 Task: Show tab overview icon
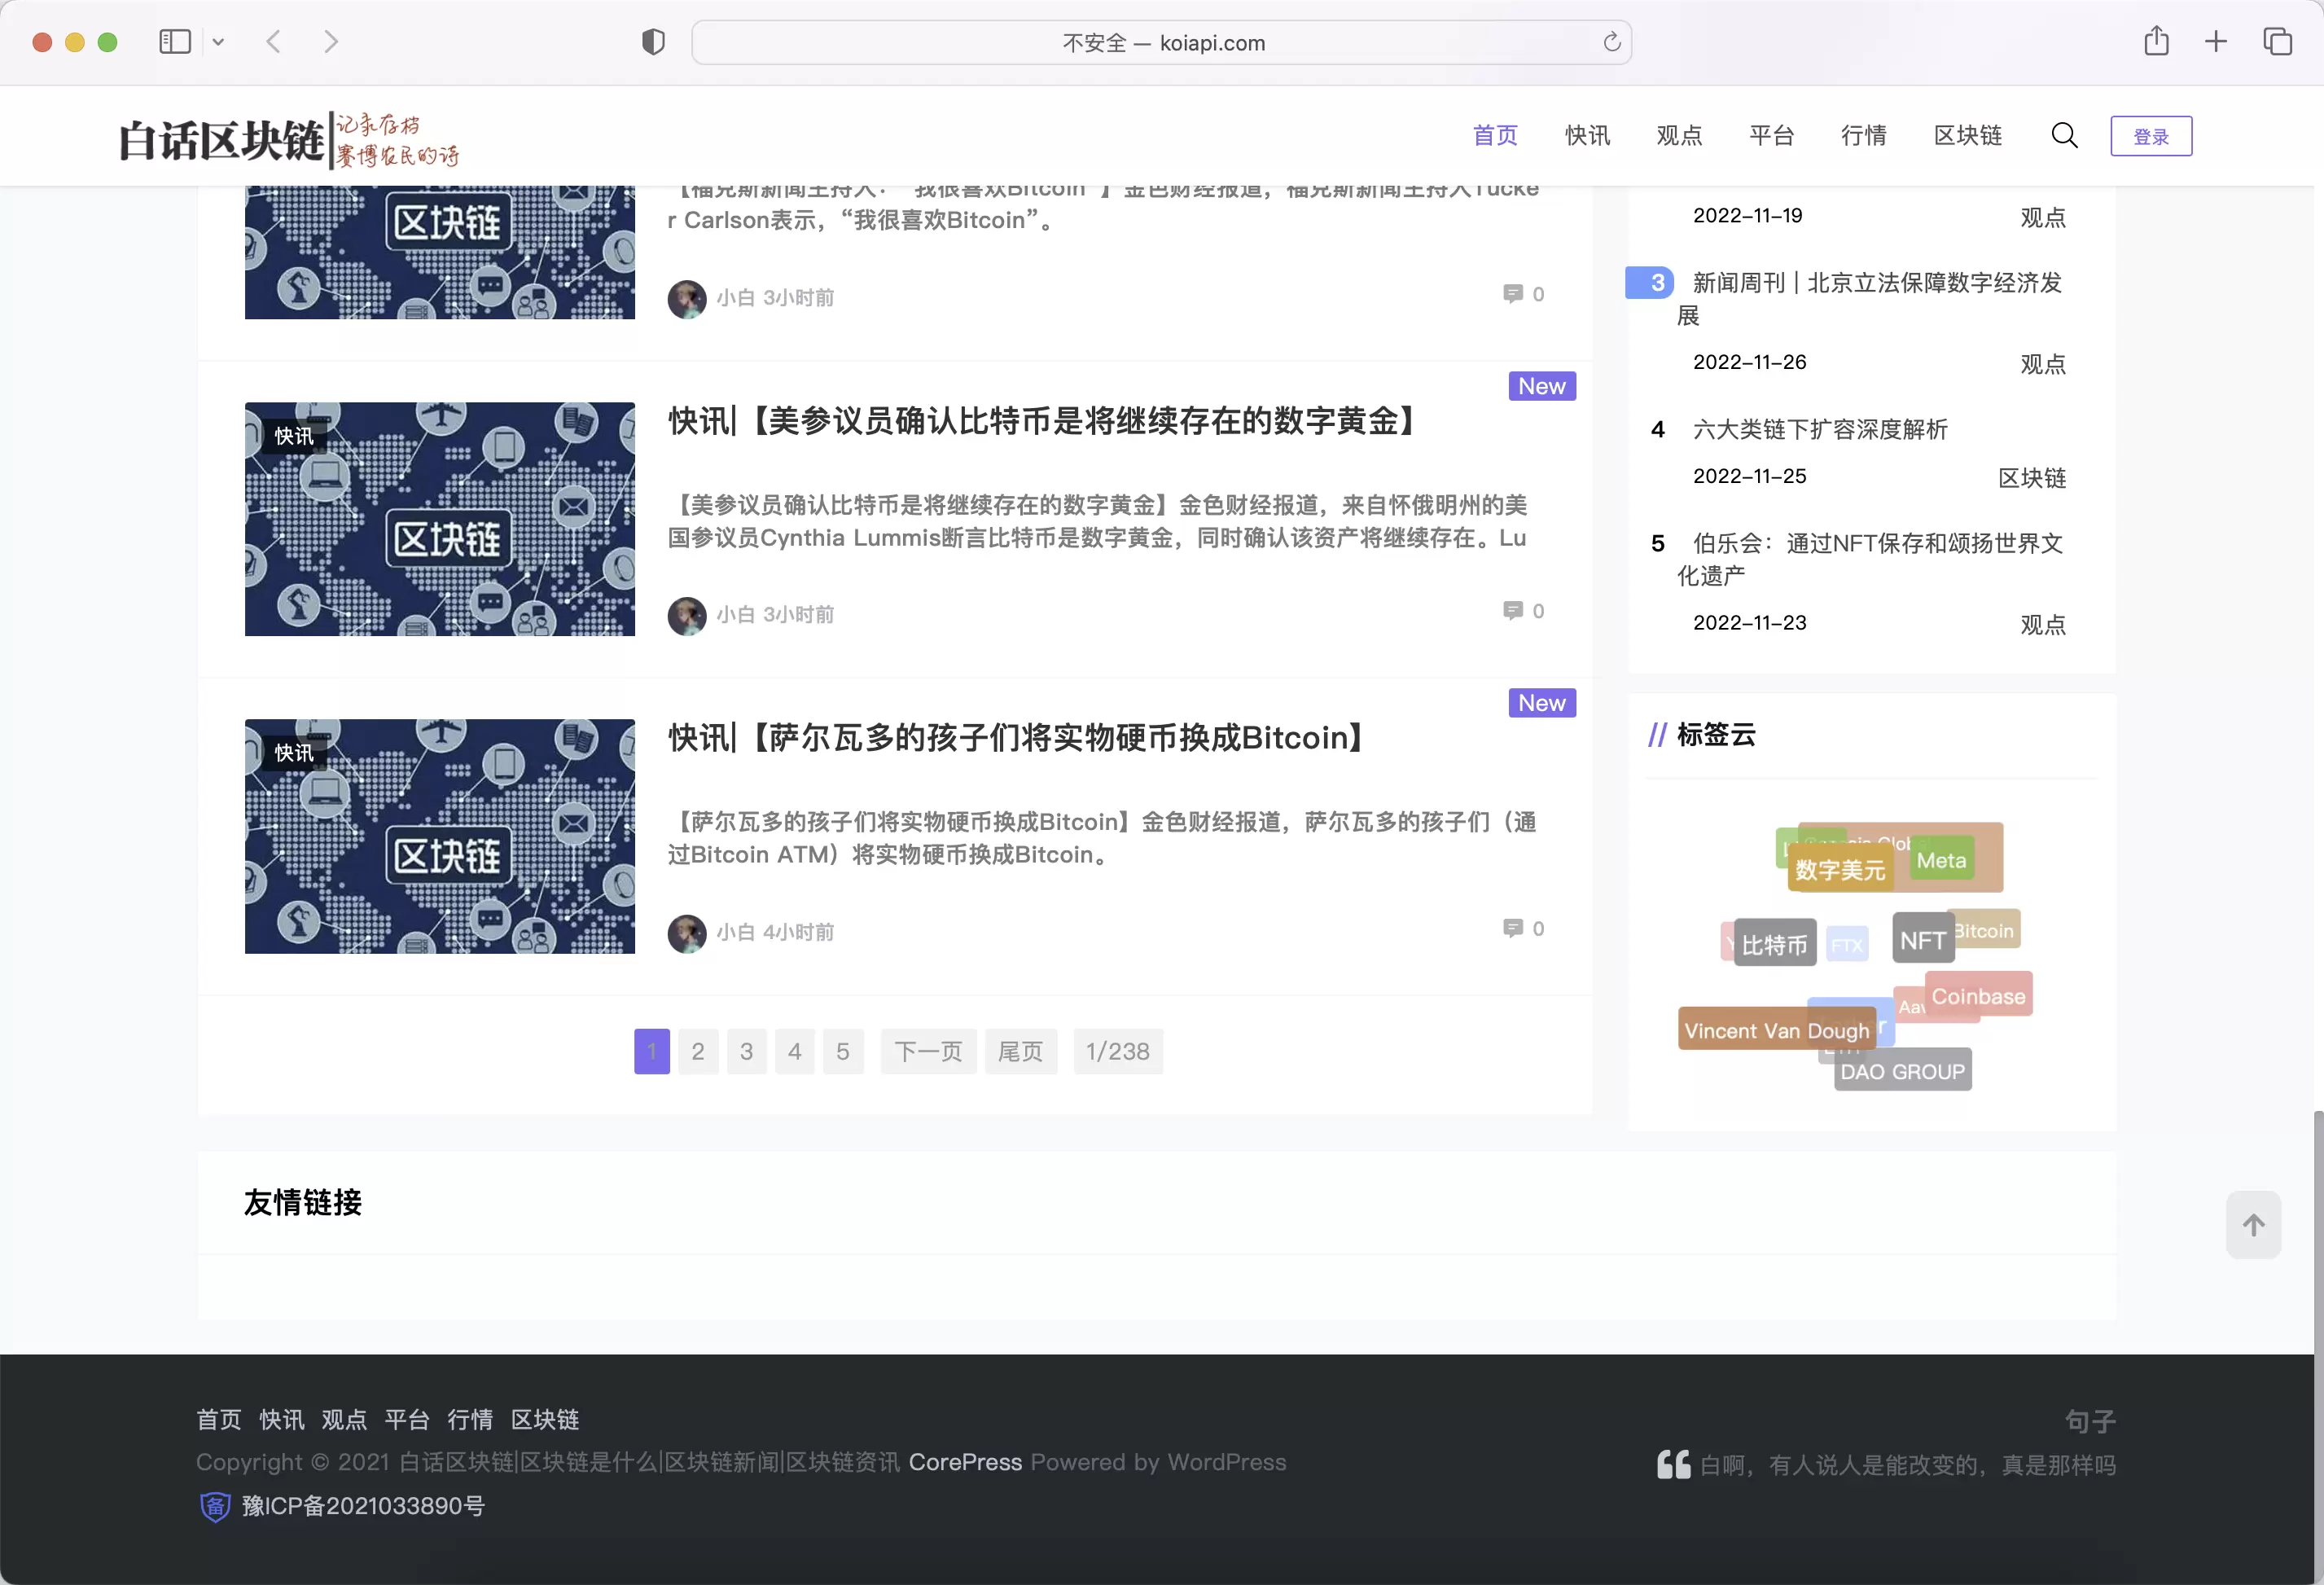(2277, 42)
